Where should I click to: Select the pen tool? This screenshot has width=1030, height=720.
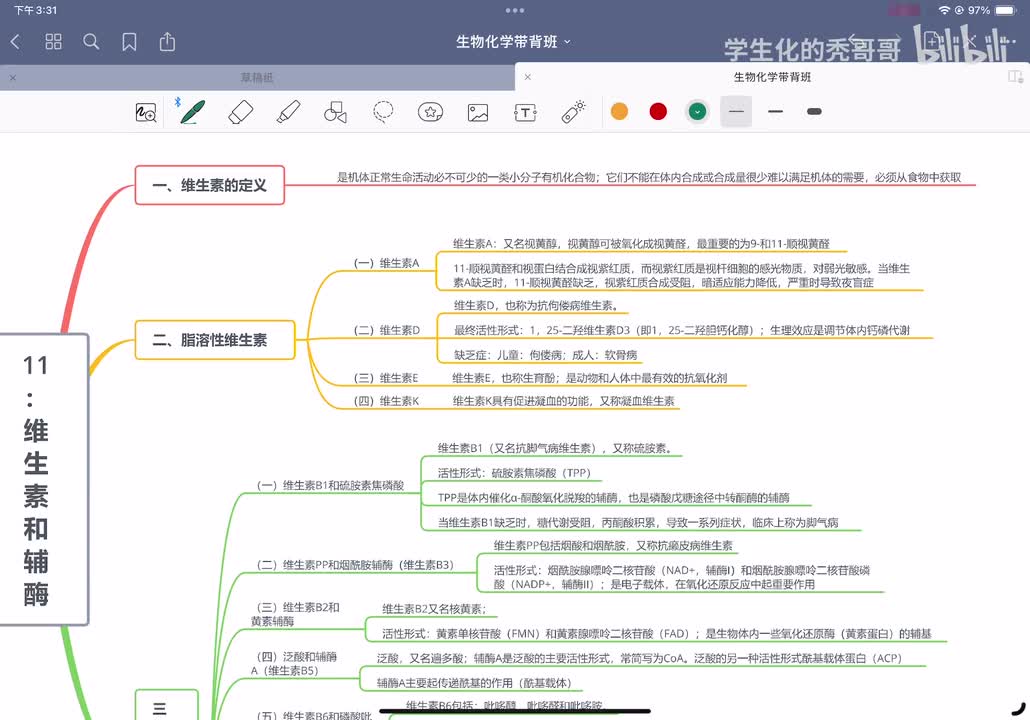click(x=192, y=112)
